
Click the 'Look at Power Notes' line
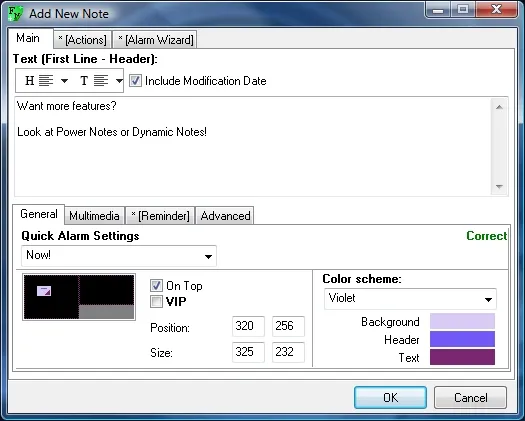click(x=112, y=132)
